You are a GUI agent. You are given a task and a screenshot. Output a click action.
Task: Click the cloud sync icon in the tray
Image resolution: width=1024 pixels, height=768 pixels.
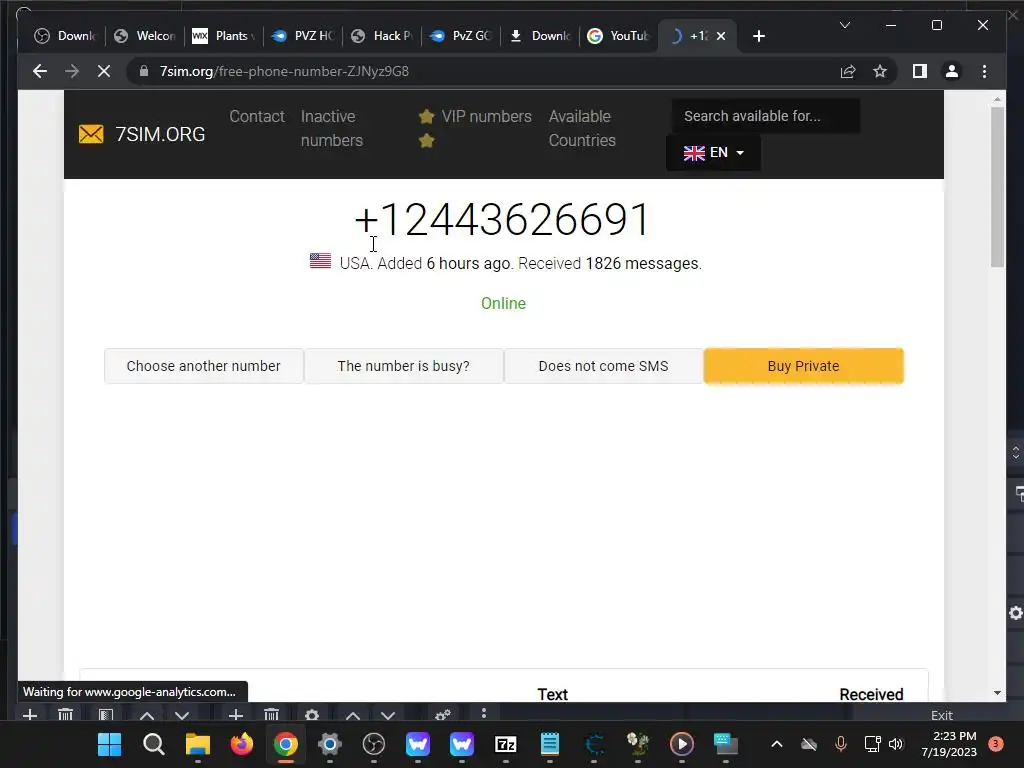coord(809,744)
